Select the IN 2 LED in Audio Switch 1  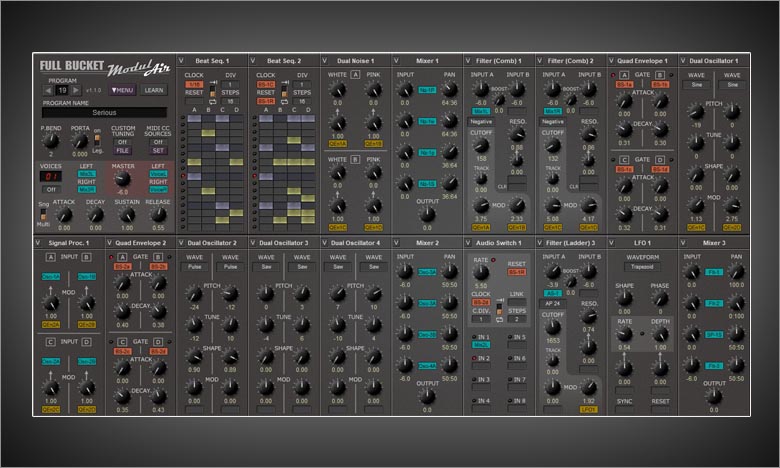click(x=474, y=358)
